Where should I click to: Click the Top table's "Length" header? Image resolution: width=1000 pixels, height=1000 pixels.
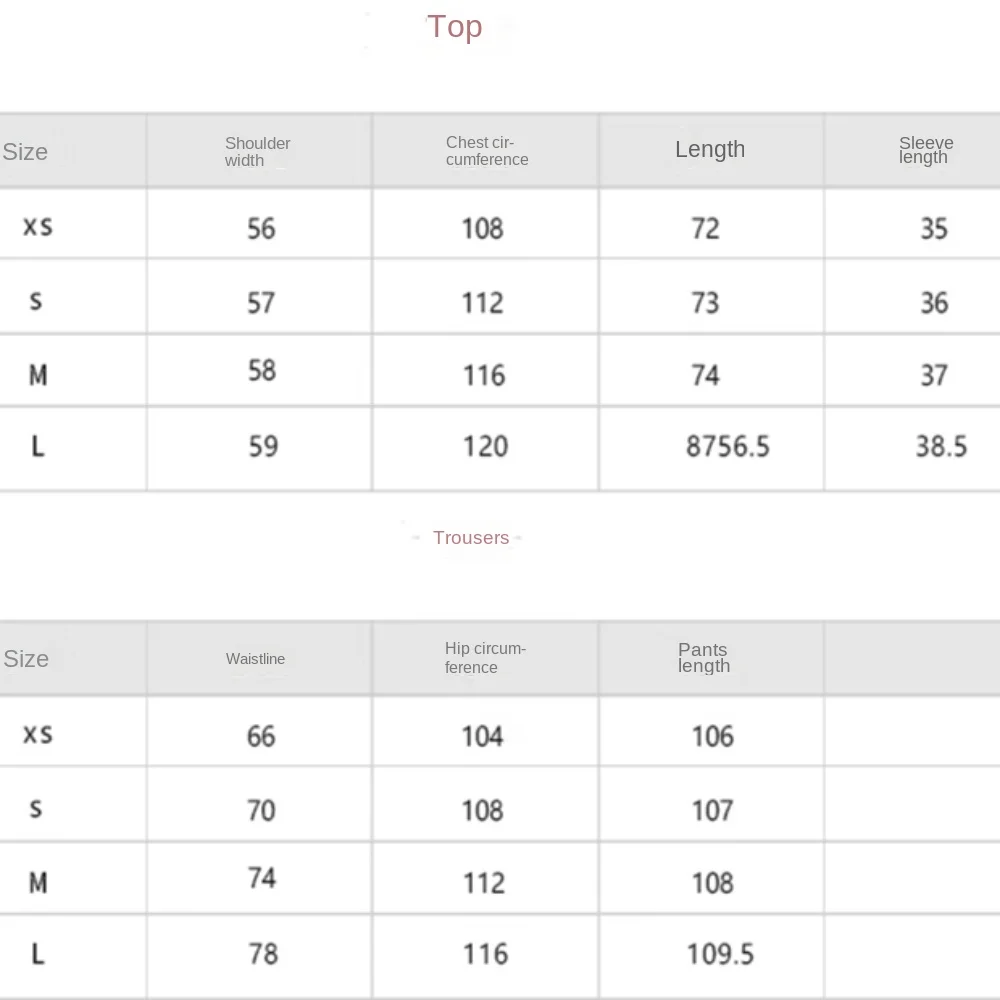pyautogui.click(x=710, y=150)
